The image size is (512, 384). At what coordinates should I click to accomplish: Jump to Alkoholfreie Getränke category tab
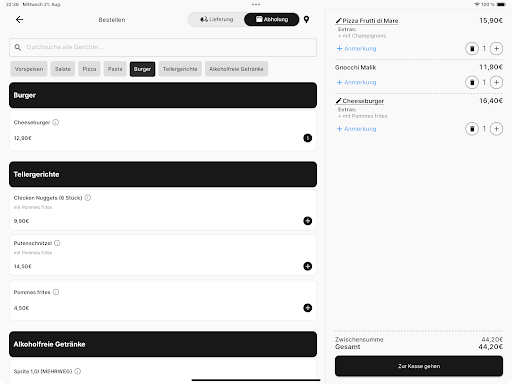coord(236,69)
